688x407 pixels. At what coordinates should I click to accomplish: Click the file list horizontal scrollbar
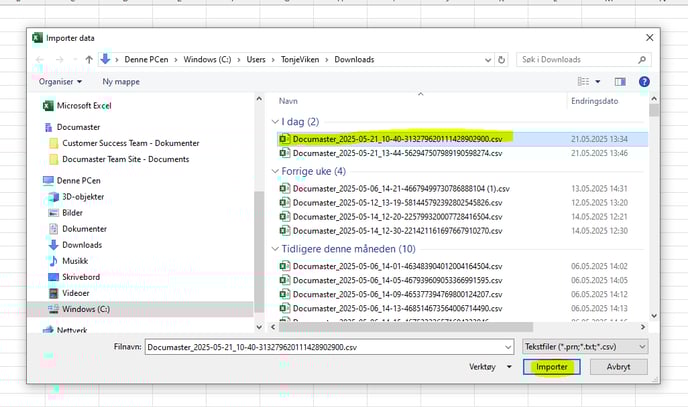[x=406, y=327]
